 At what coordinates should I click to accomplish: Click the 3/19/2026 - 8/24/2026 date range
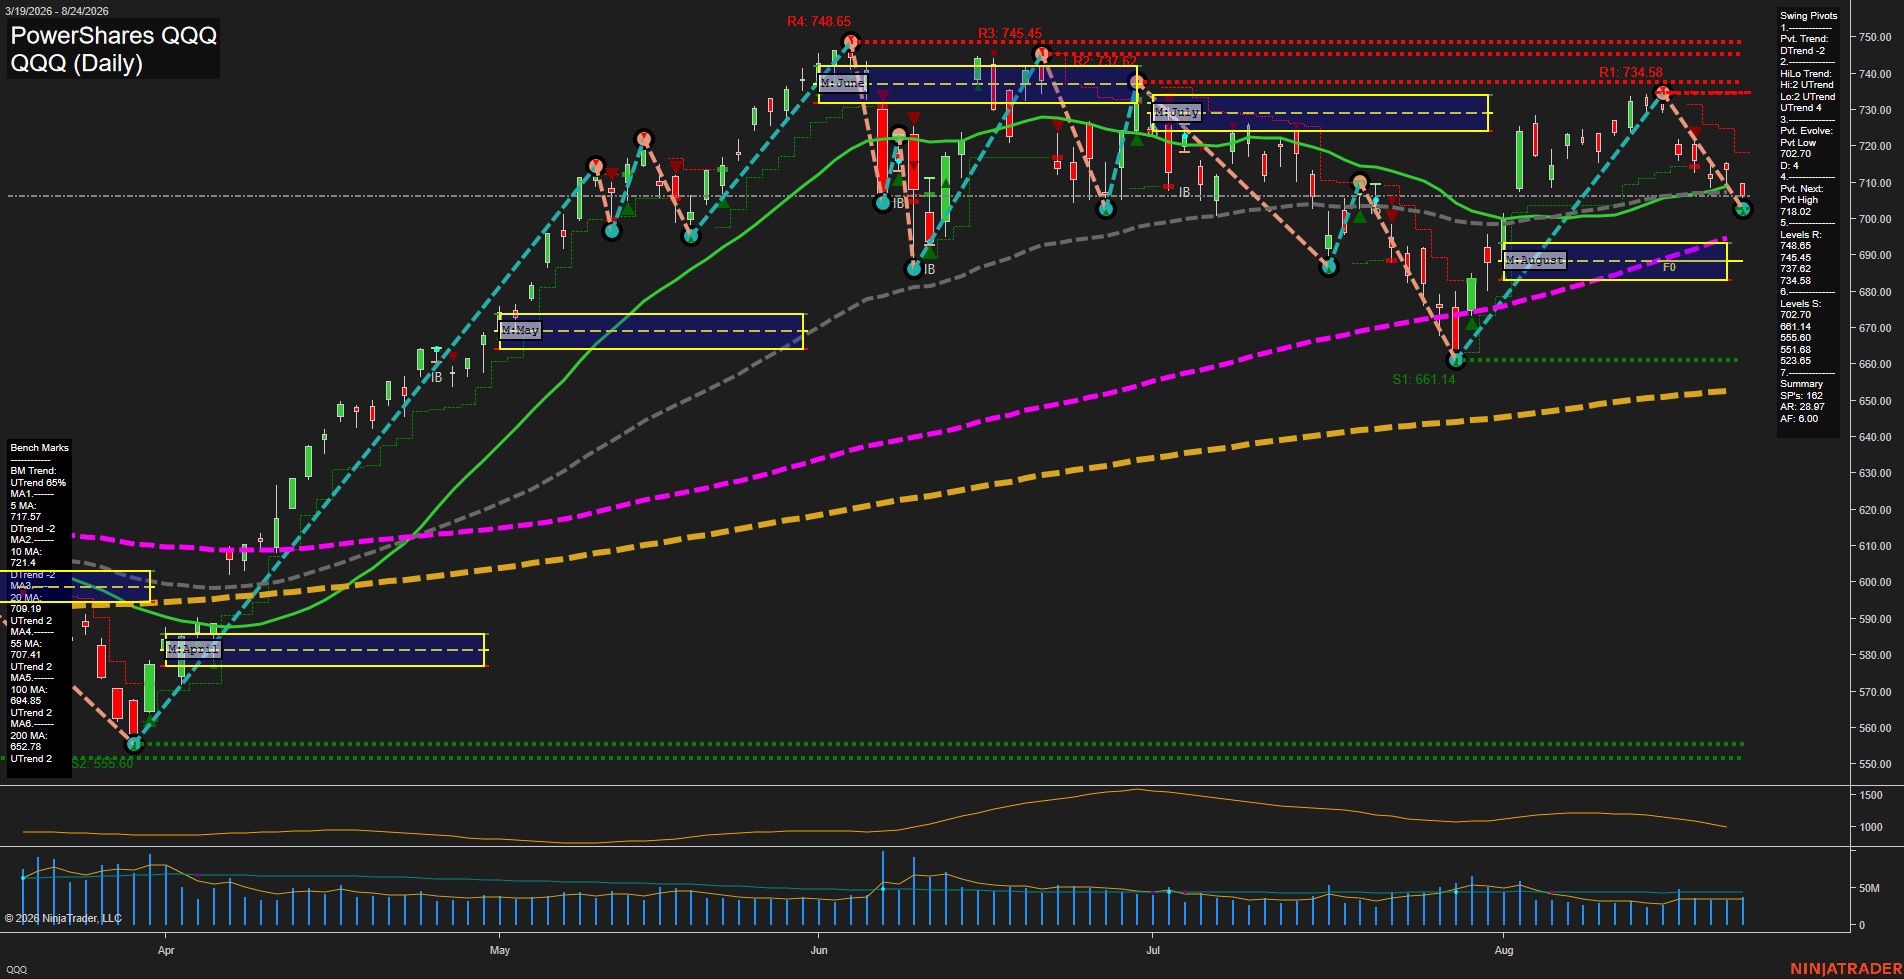tap(56, 11)
